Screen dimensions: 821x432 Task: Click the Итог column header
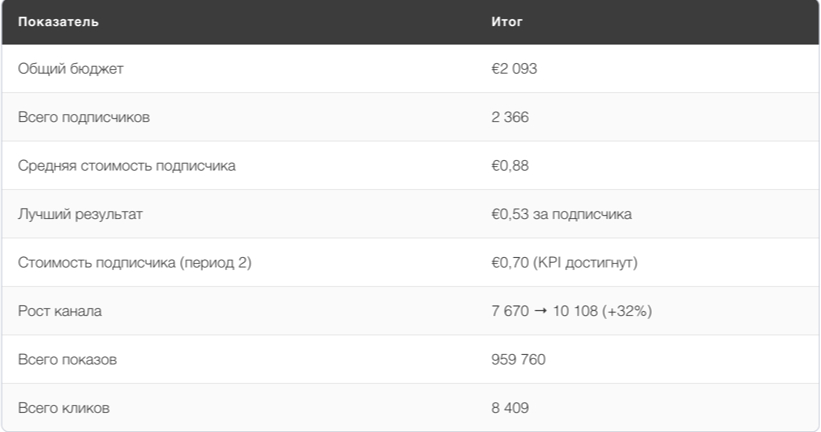point(507,21)
